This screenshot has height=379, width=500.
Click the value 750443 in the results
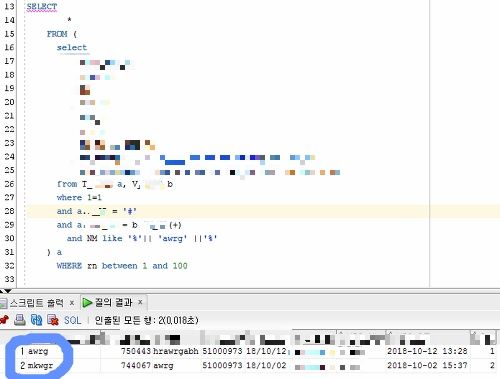coord(136,351)
